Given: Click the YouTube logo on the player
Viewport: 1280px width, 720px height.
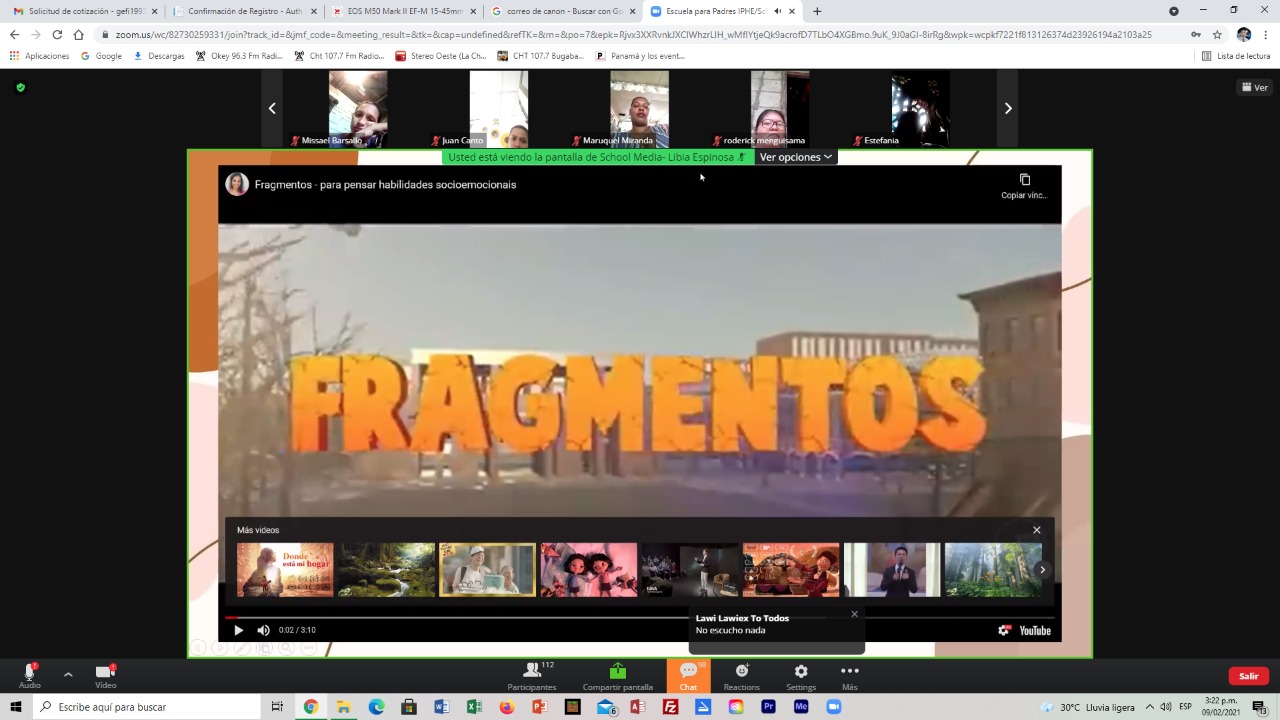Looking at the screenshot, I should [x=1035, y=631].
